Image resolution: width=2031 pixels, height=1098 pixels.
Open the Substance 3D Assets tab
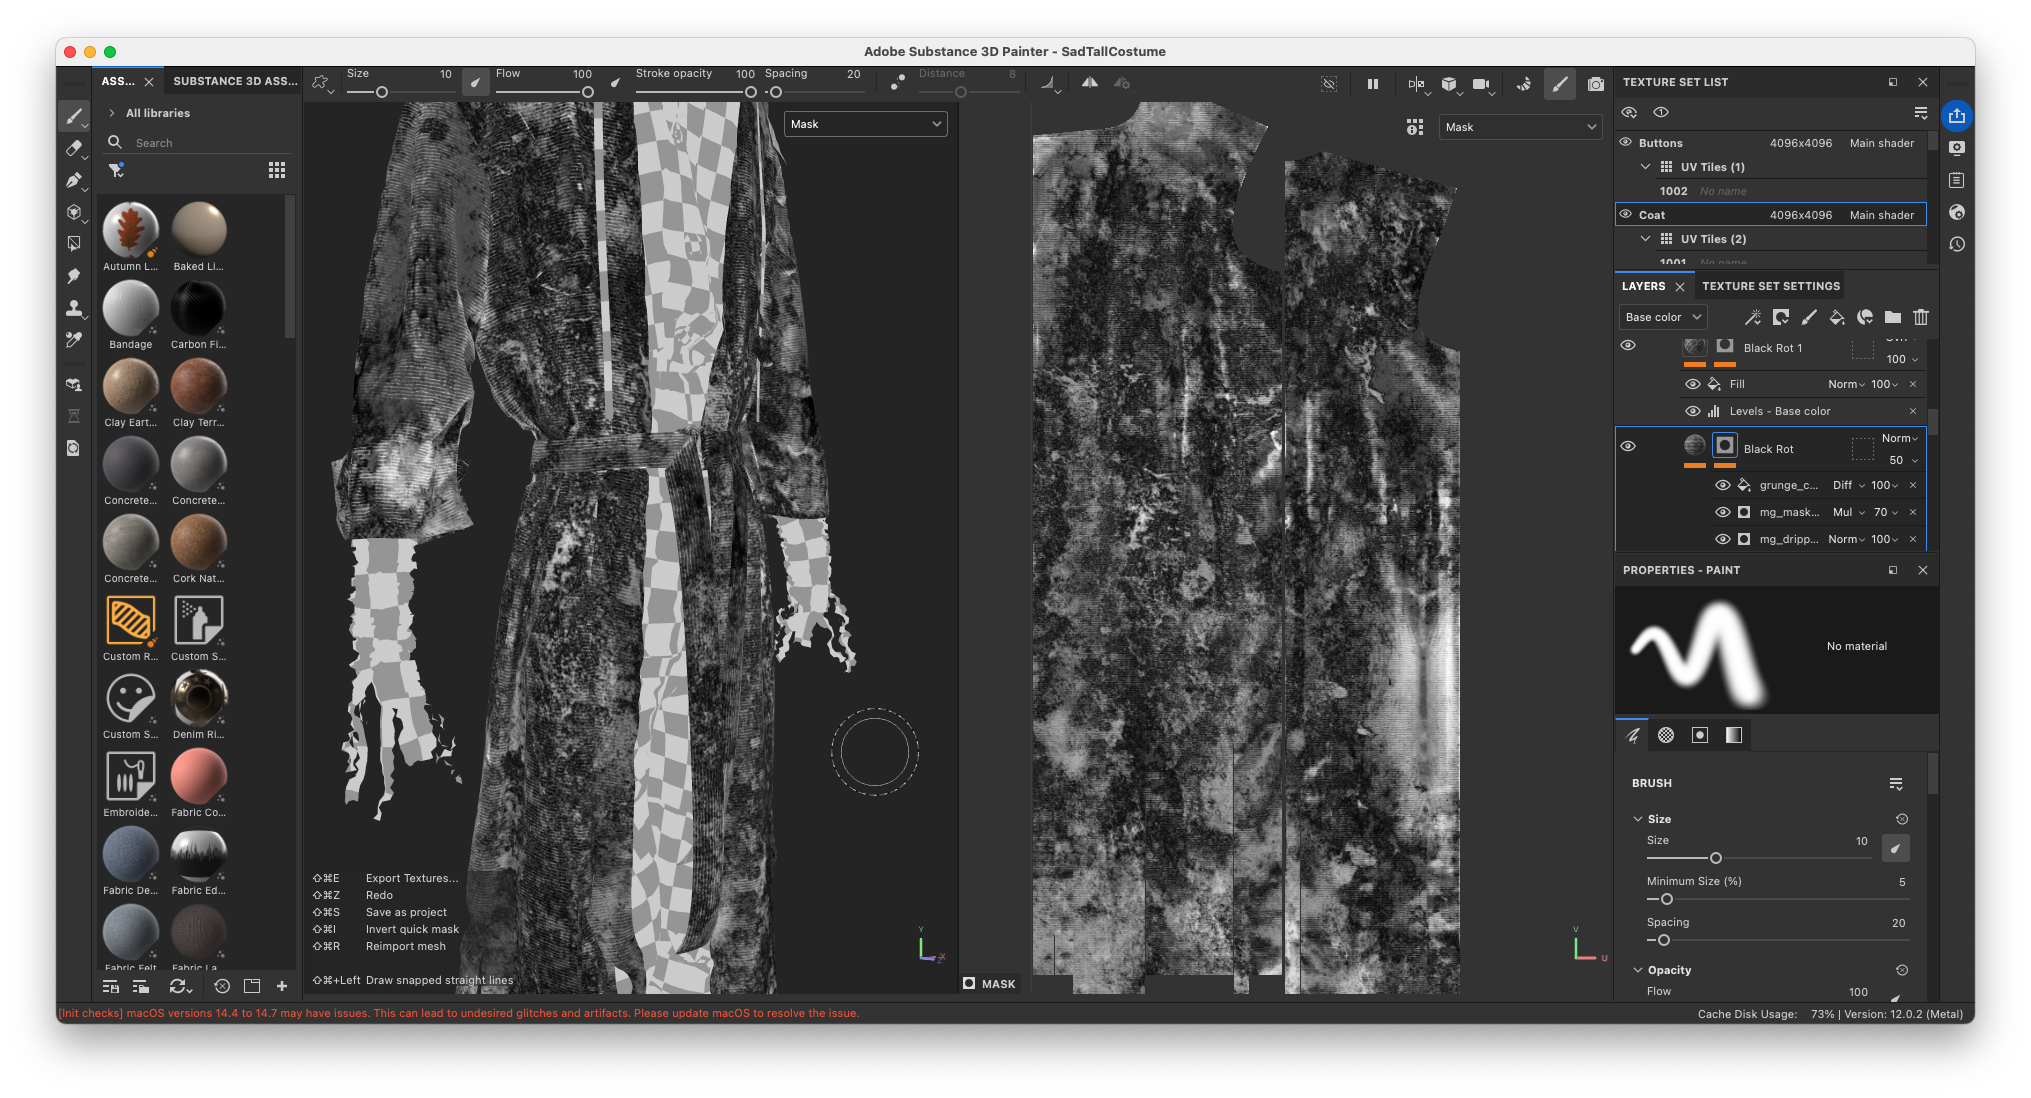tap(235, 81)
